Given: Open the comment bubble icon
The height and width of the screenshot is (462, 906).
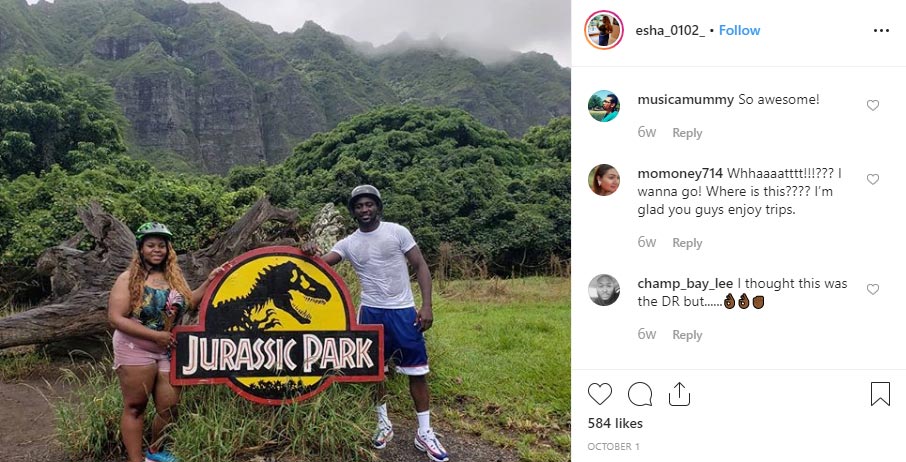Looking at the screenshot, I should 640,394.
